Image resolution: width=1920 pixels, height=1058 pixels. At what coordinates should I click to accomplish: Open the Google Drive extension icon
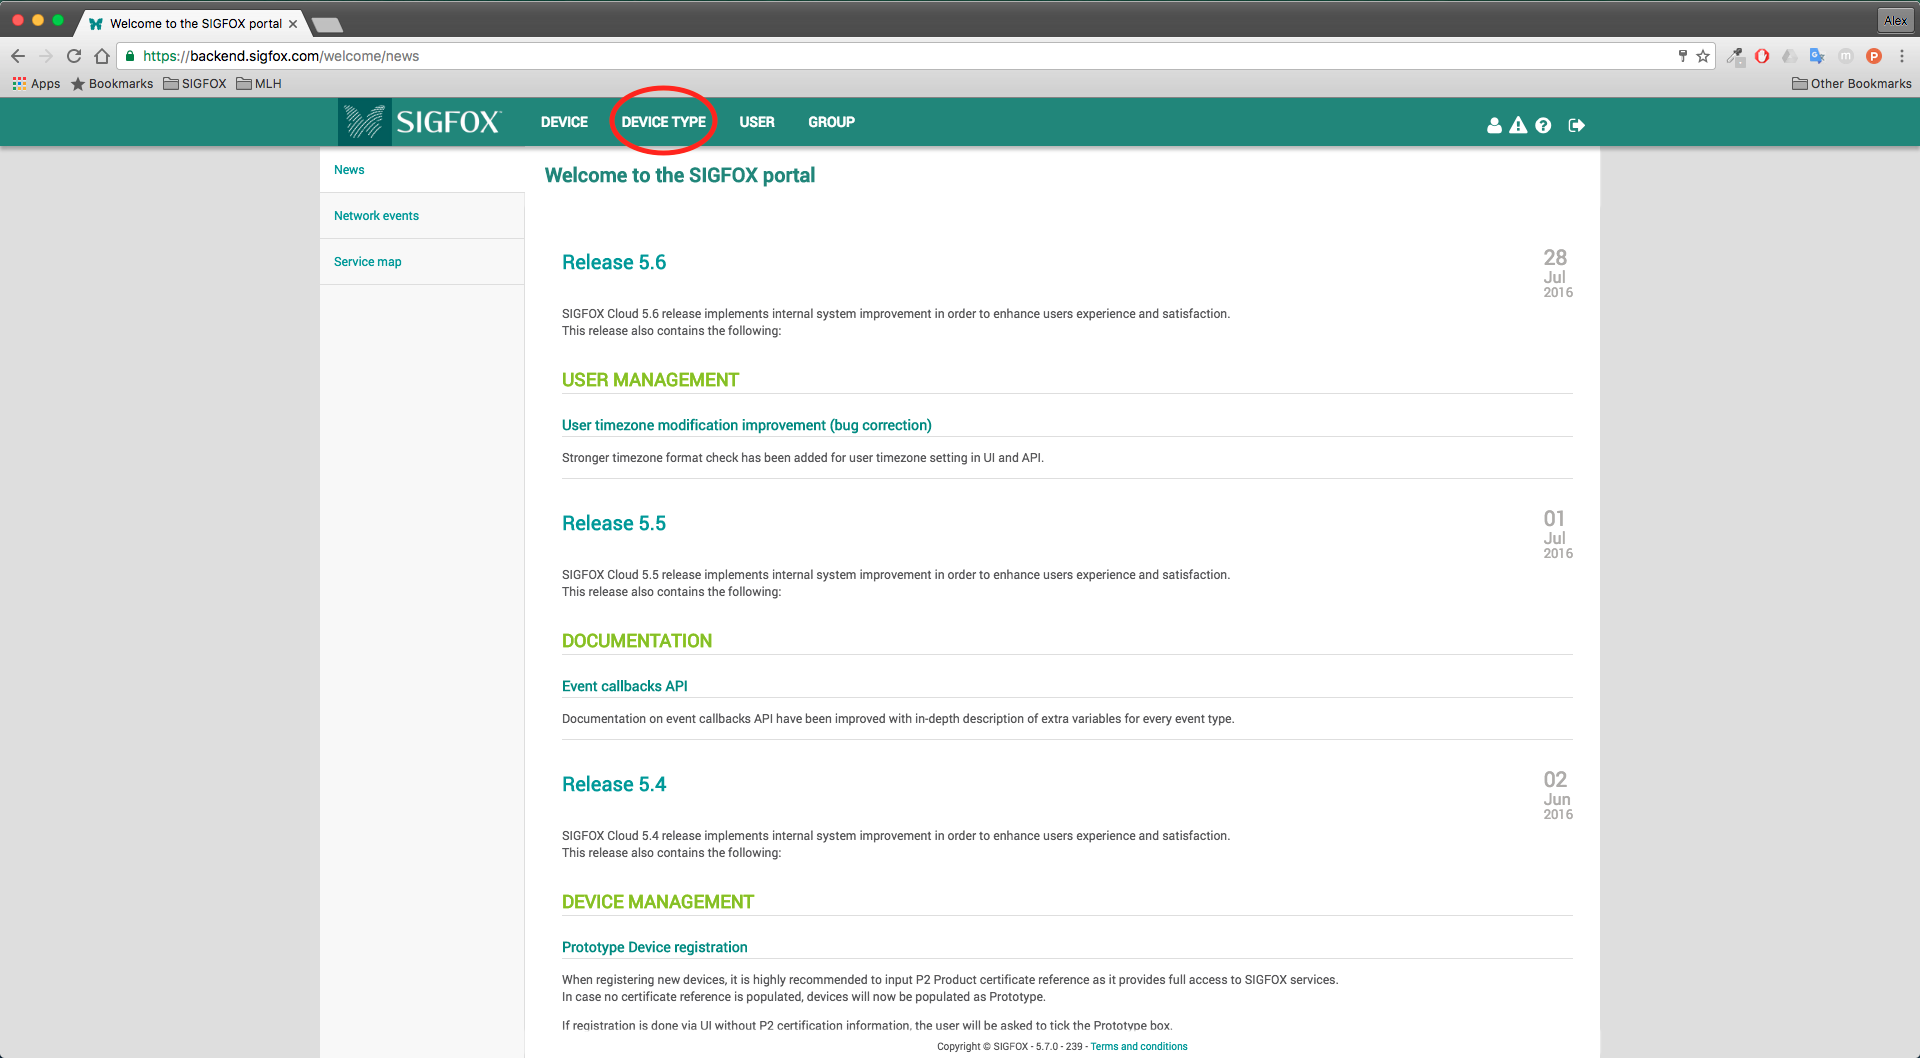coord(1790,56)
